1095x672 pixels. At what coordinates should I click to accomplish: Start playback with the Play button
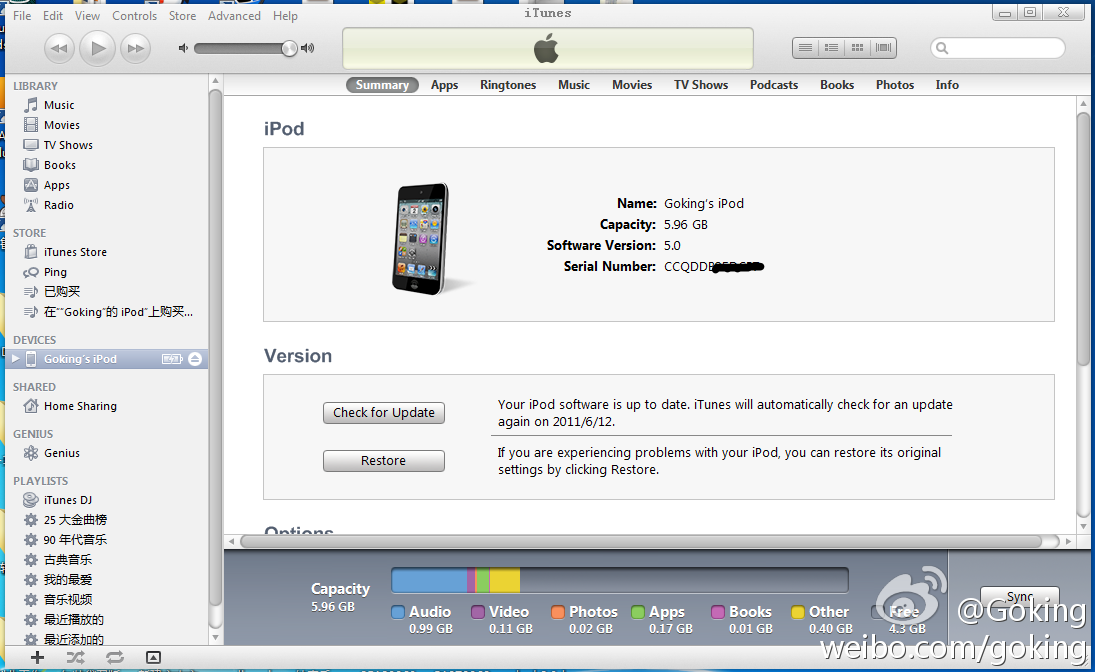(97, 48)
